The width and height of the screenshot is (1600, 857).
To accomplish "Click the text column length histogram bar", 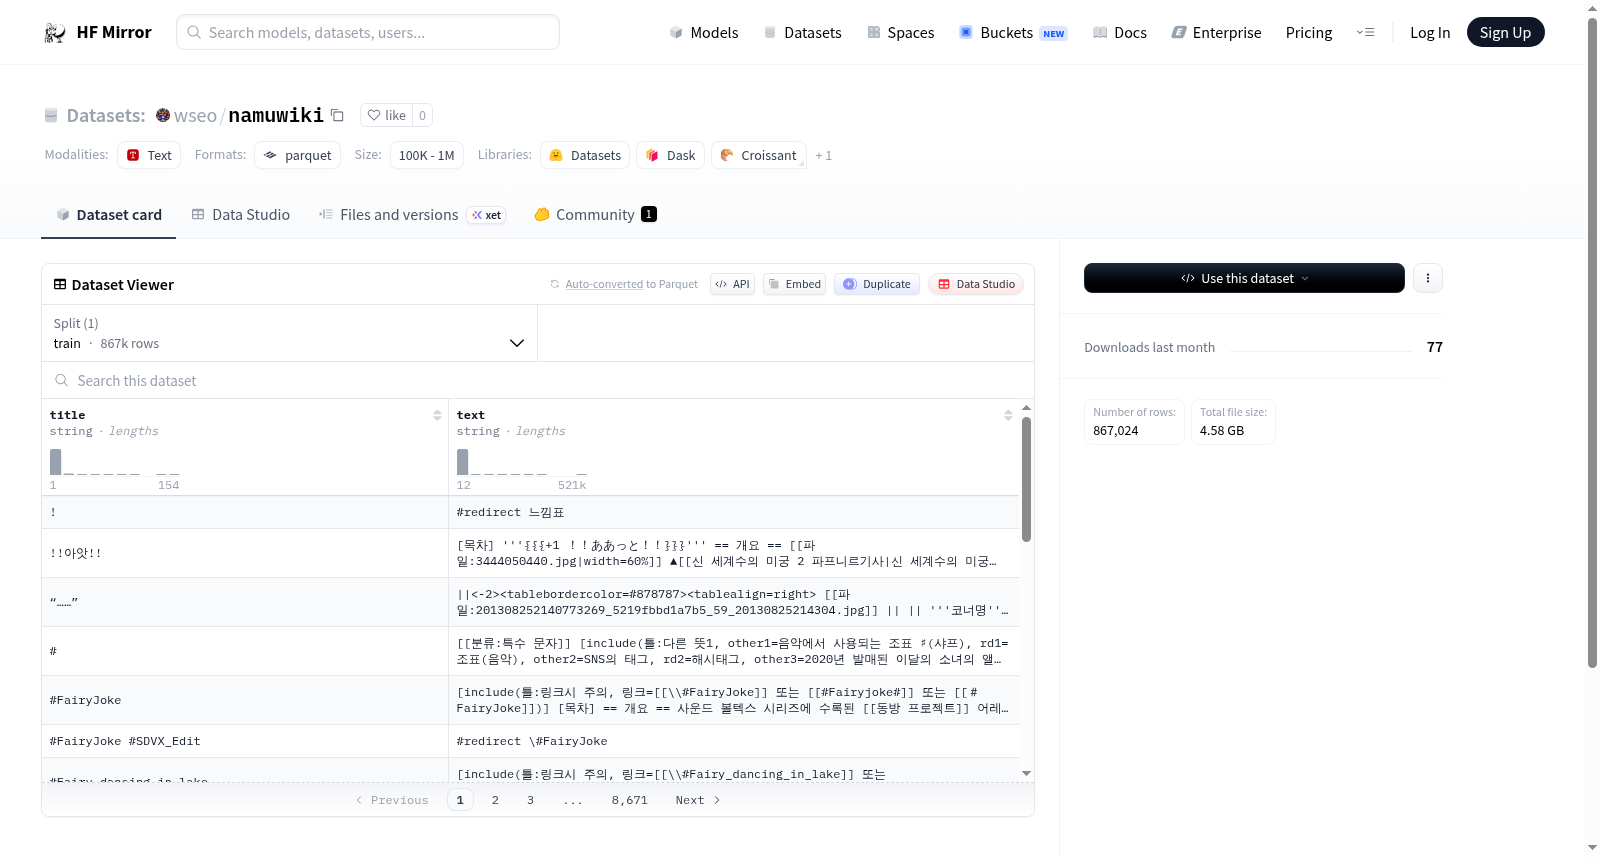I will pyautogui.click(x=463, y=462).
